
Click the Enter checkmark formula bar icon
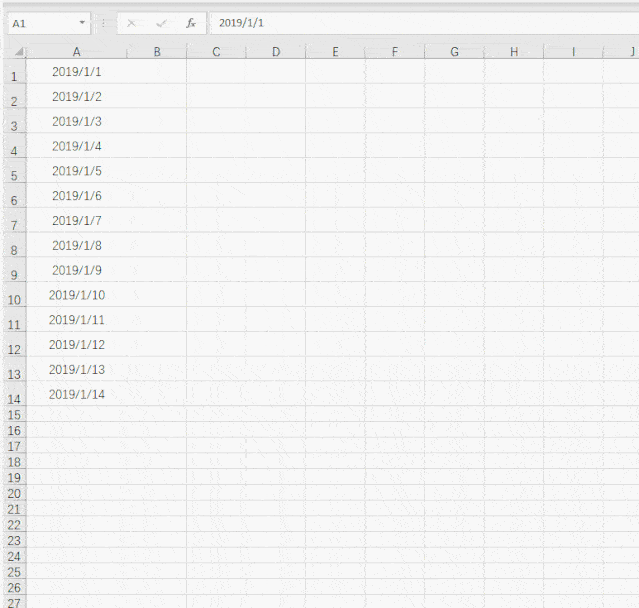[161, 23]
